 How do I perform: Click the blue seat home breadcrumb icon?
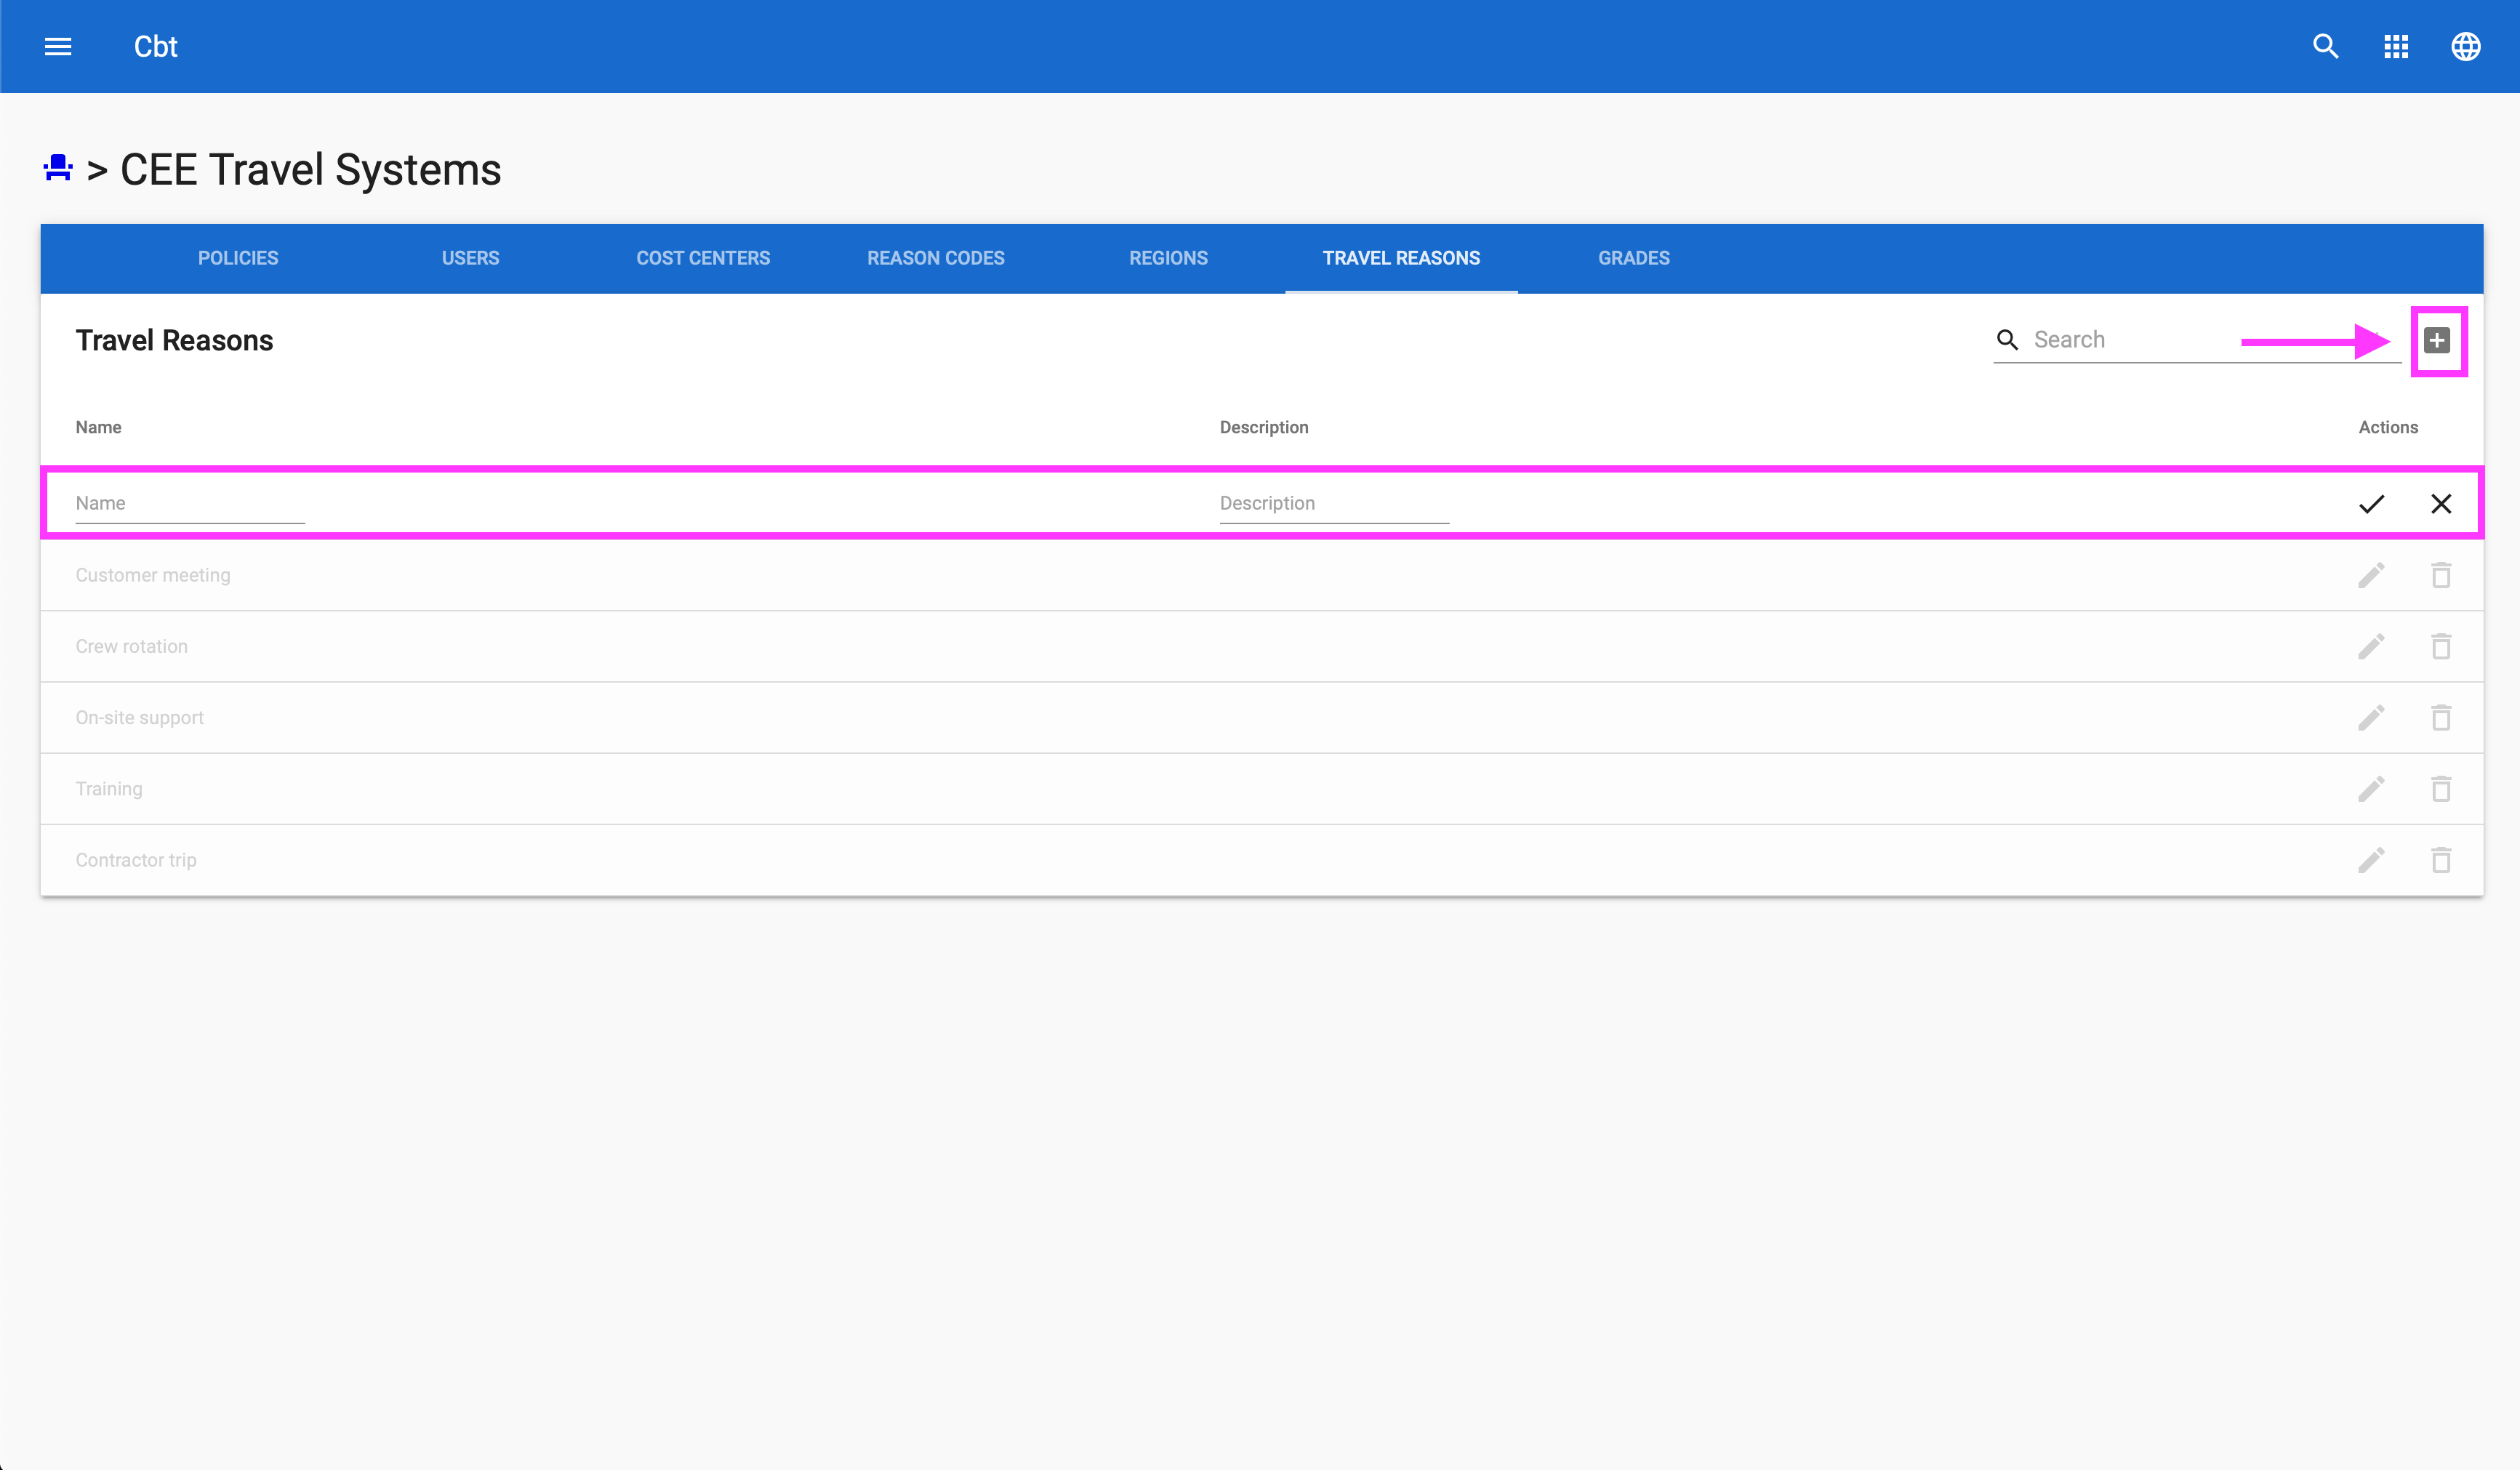(x=58, y=168)
